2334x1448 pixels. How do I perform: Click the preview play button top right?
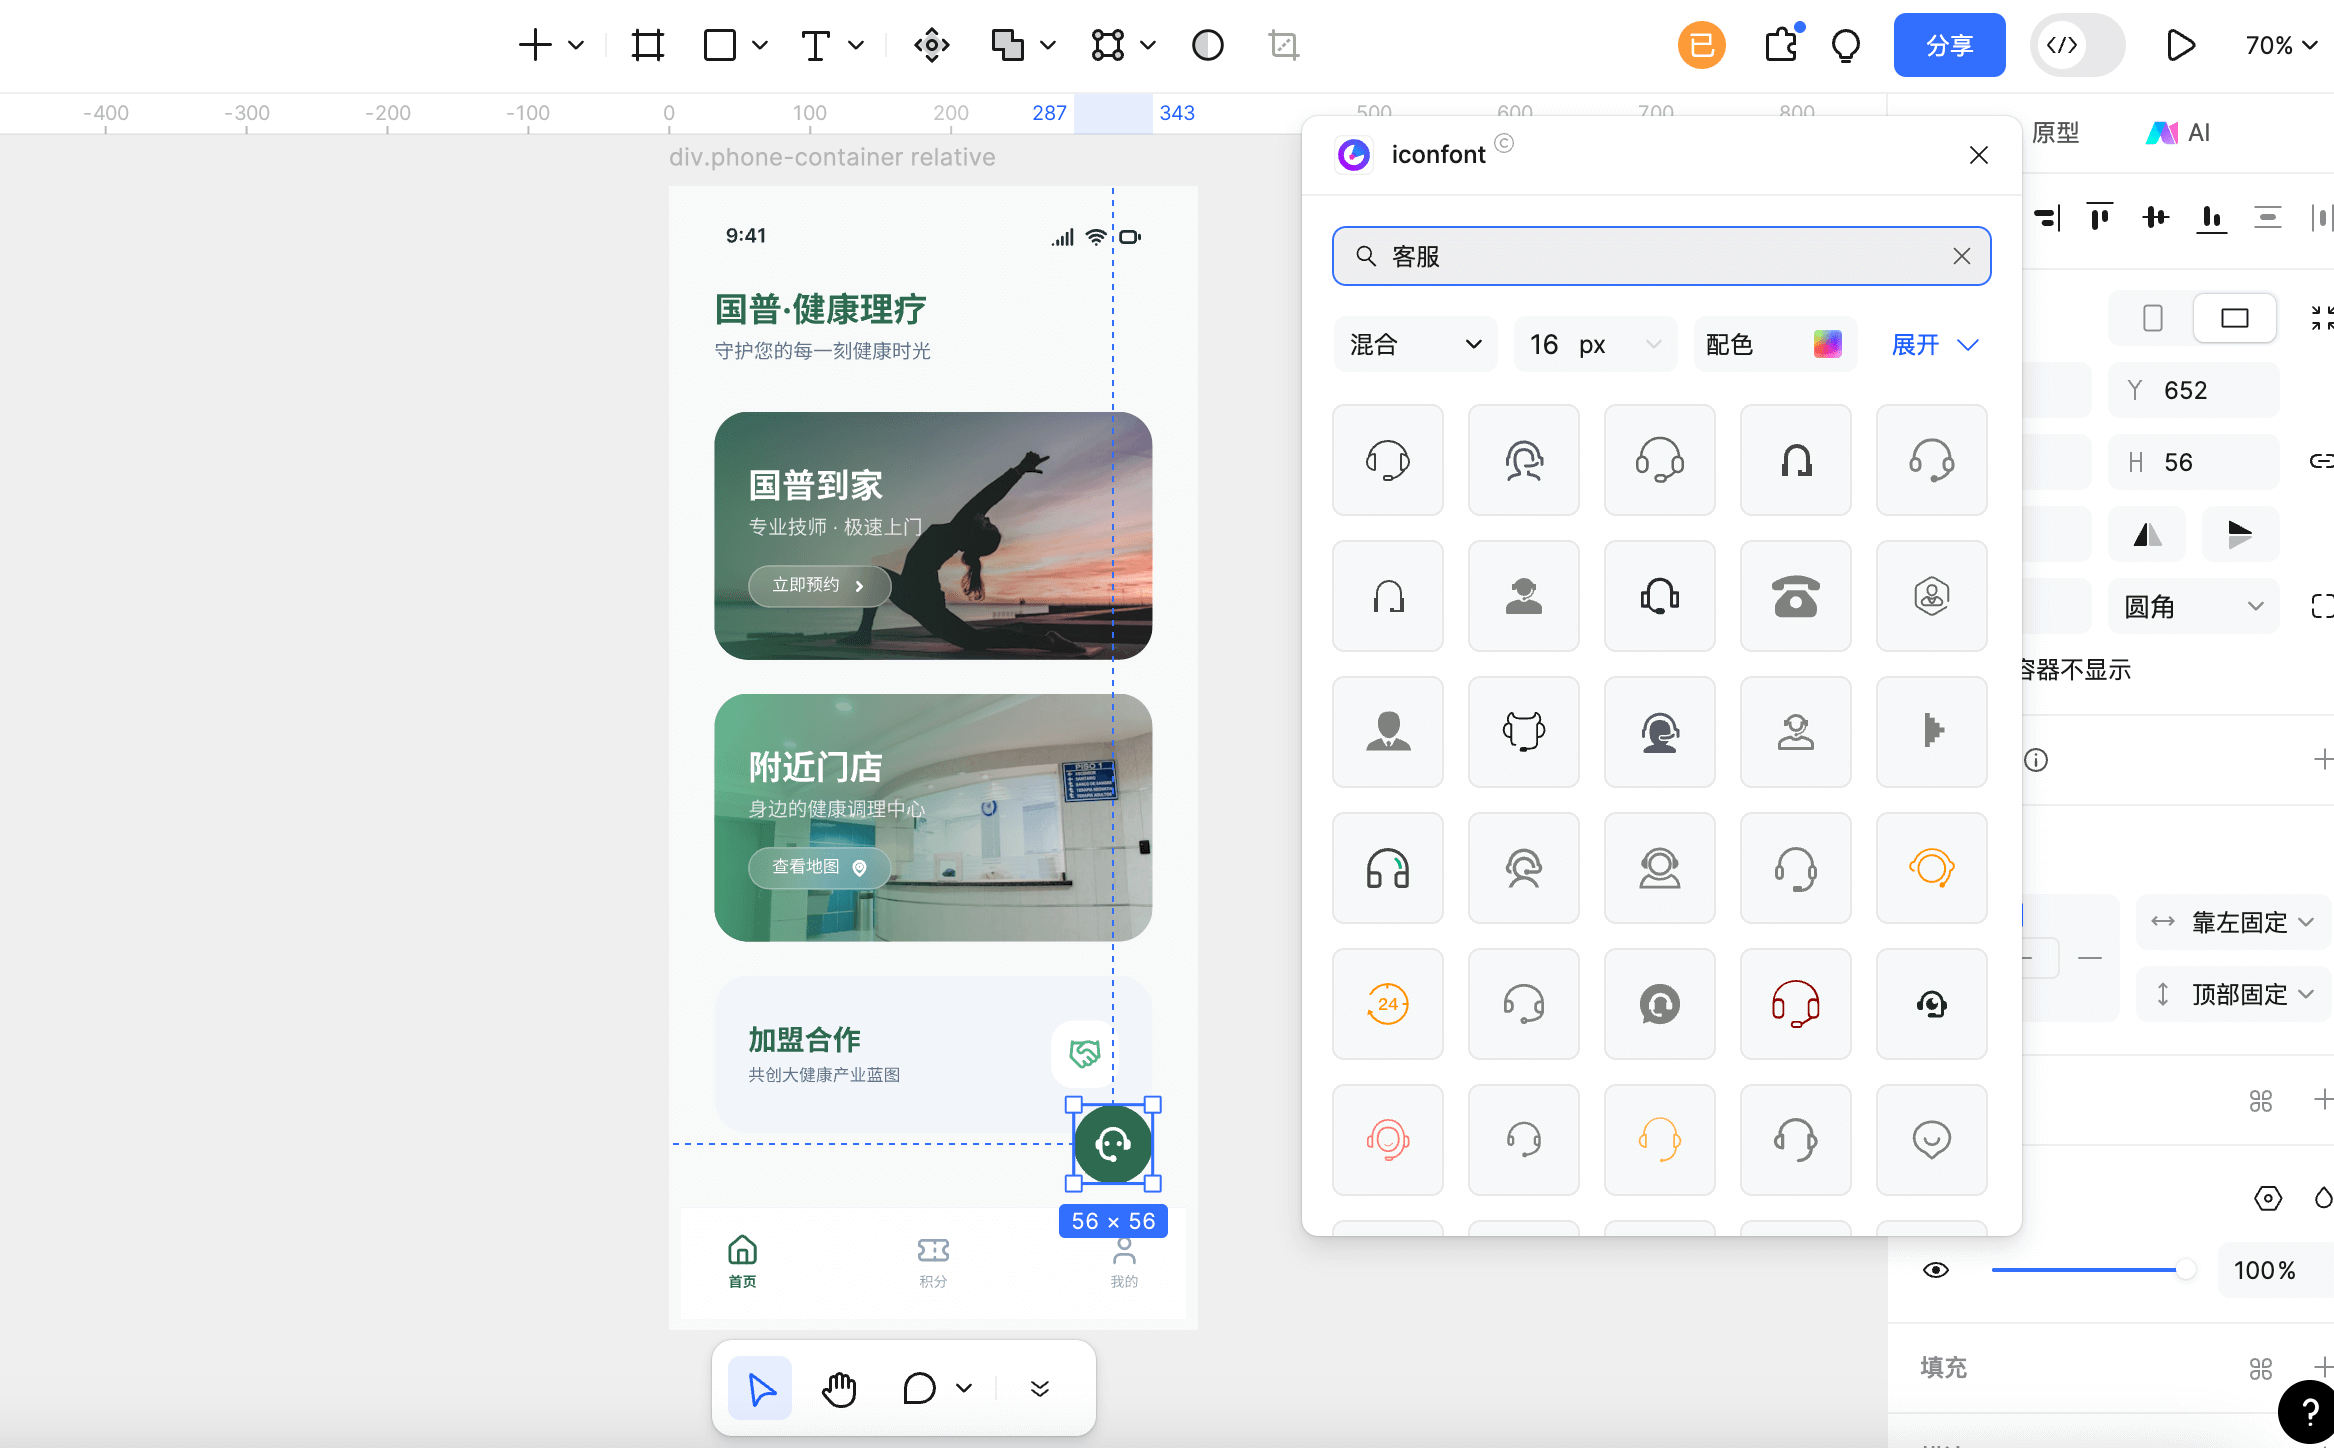click(x=2181, y=45)
